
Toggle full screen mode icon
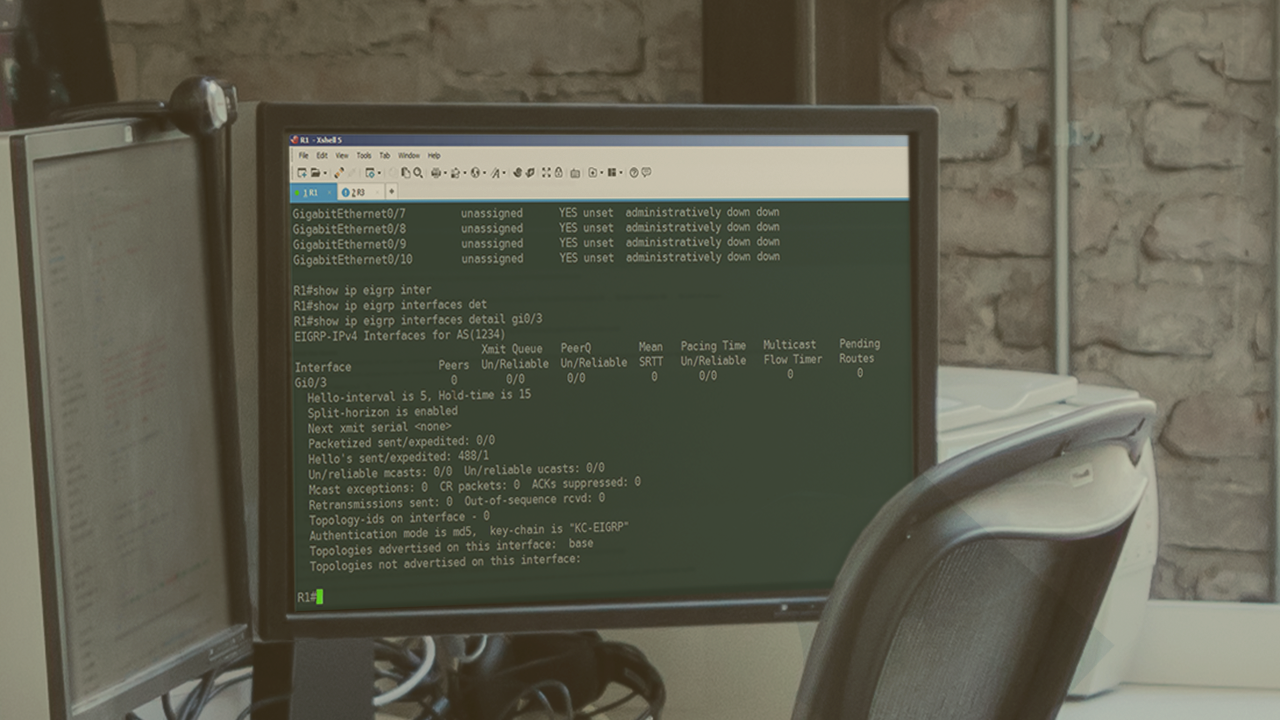(x=546, y=173)
